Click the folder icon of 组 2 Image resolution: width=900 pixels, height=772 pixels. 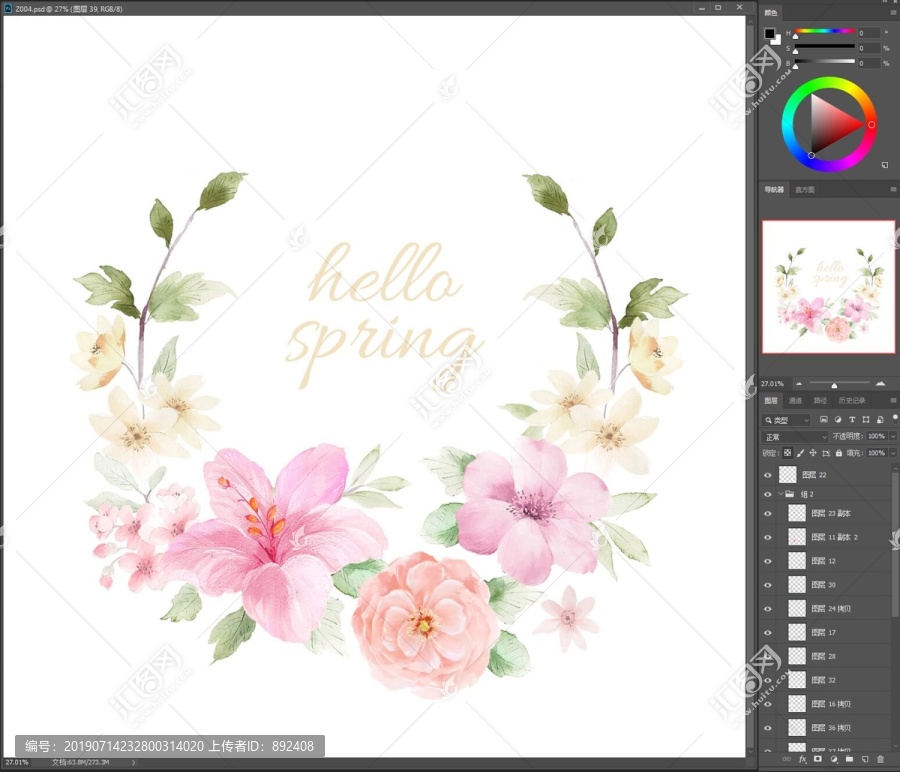point(790,494)
